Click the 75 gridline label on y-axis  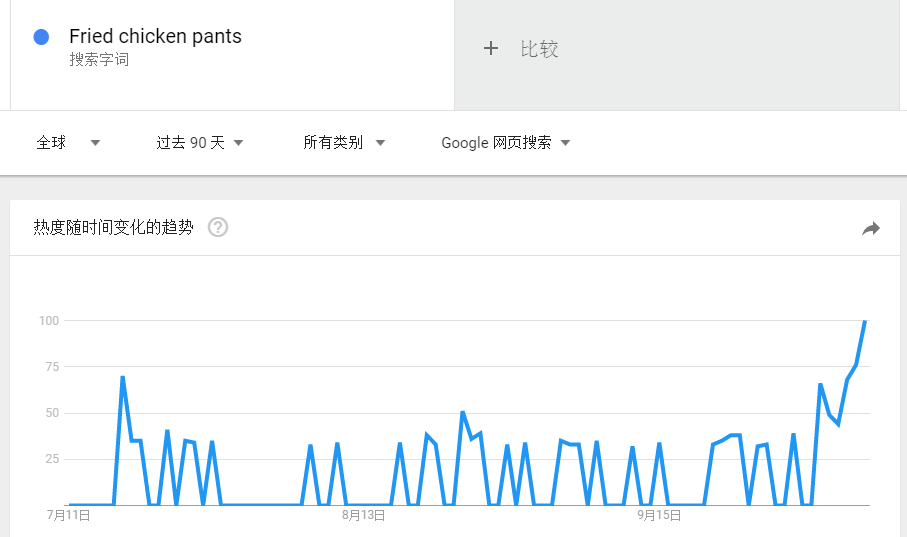tap(52, 366)
